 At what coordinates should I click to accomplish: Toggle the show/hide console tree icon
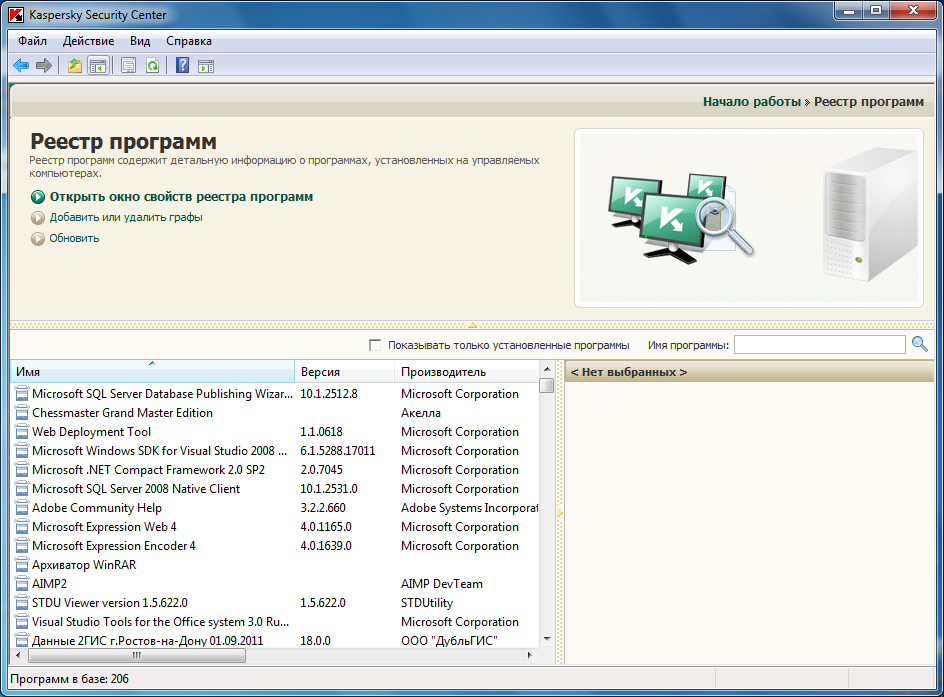pyautogui.click(x=98, y=66)
